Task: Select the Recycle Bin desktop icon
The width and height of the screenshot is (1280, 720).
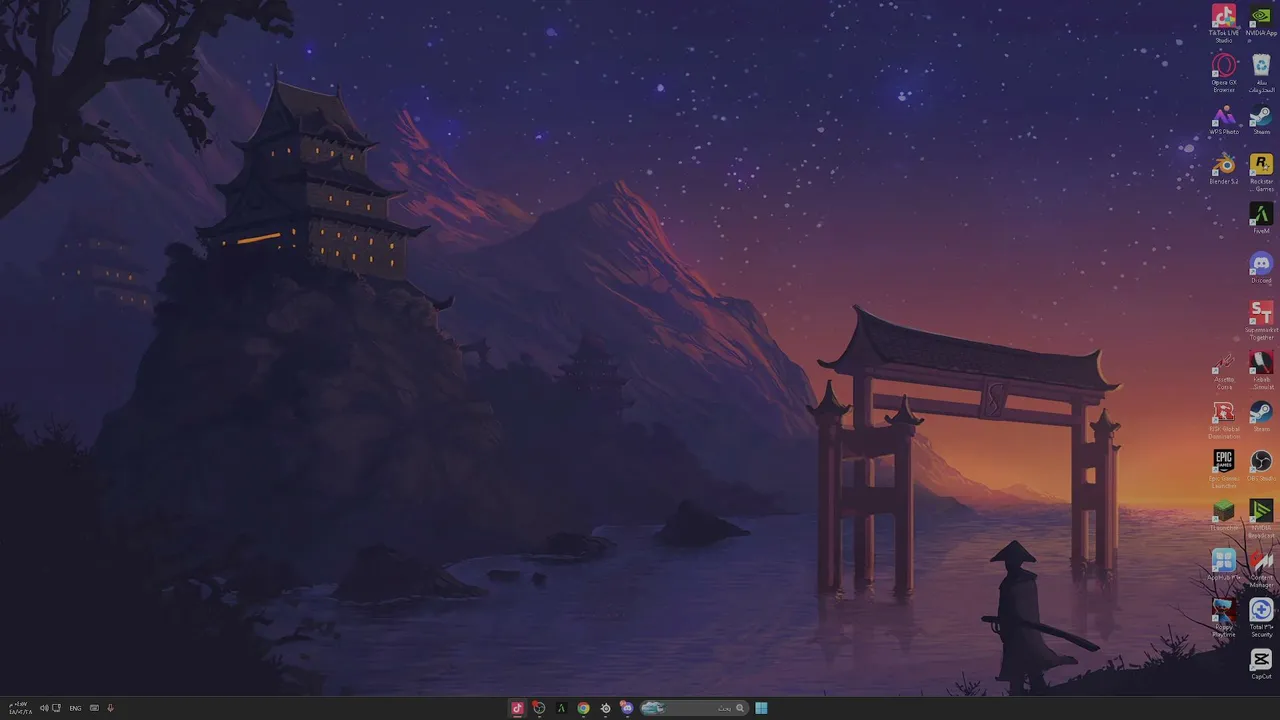Action: point(1261,72)
